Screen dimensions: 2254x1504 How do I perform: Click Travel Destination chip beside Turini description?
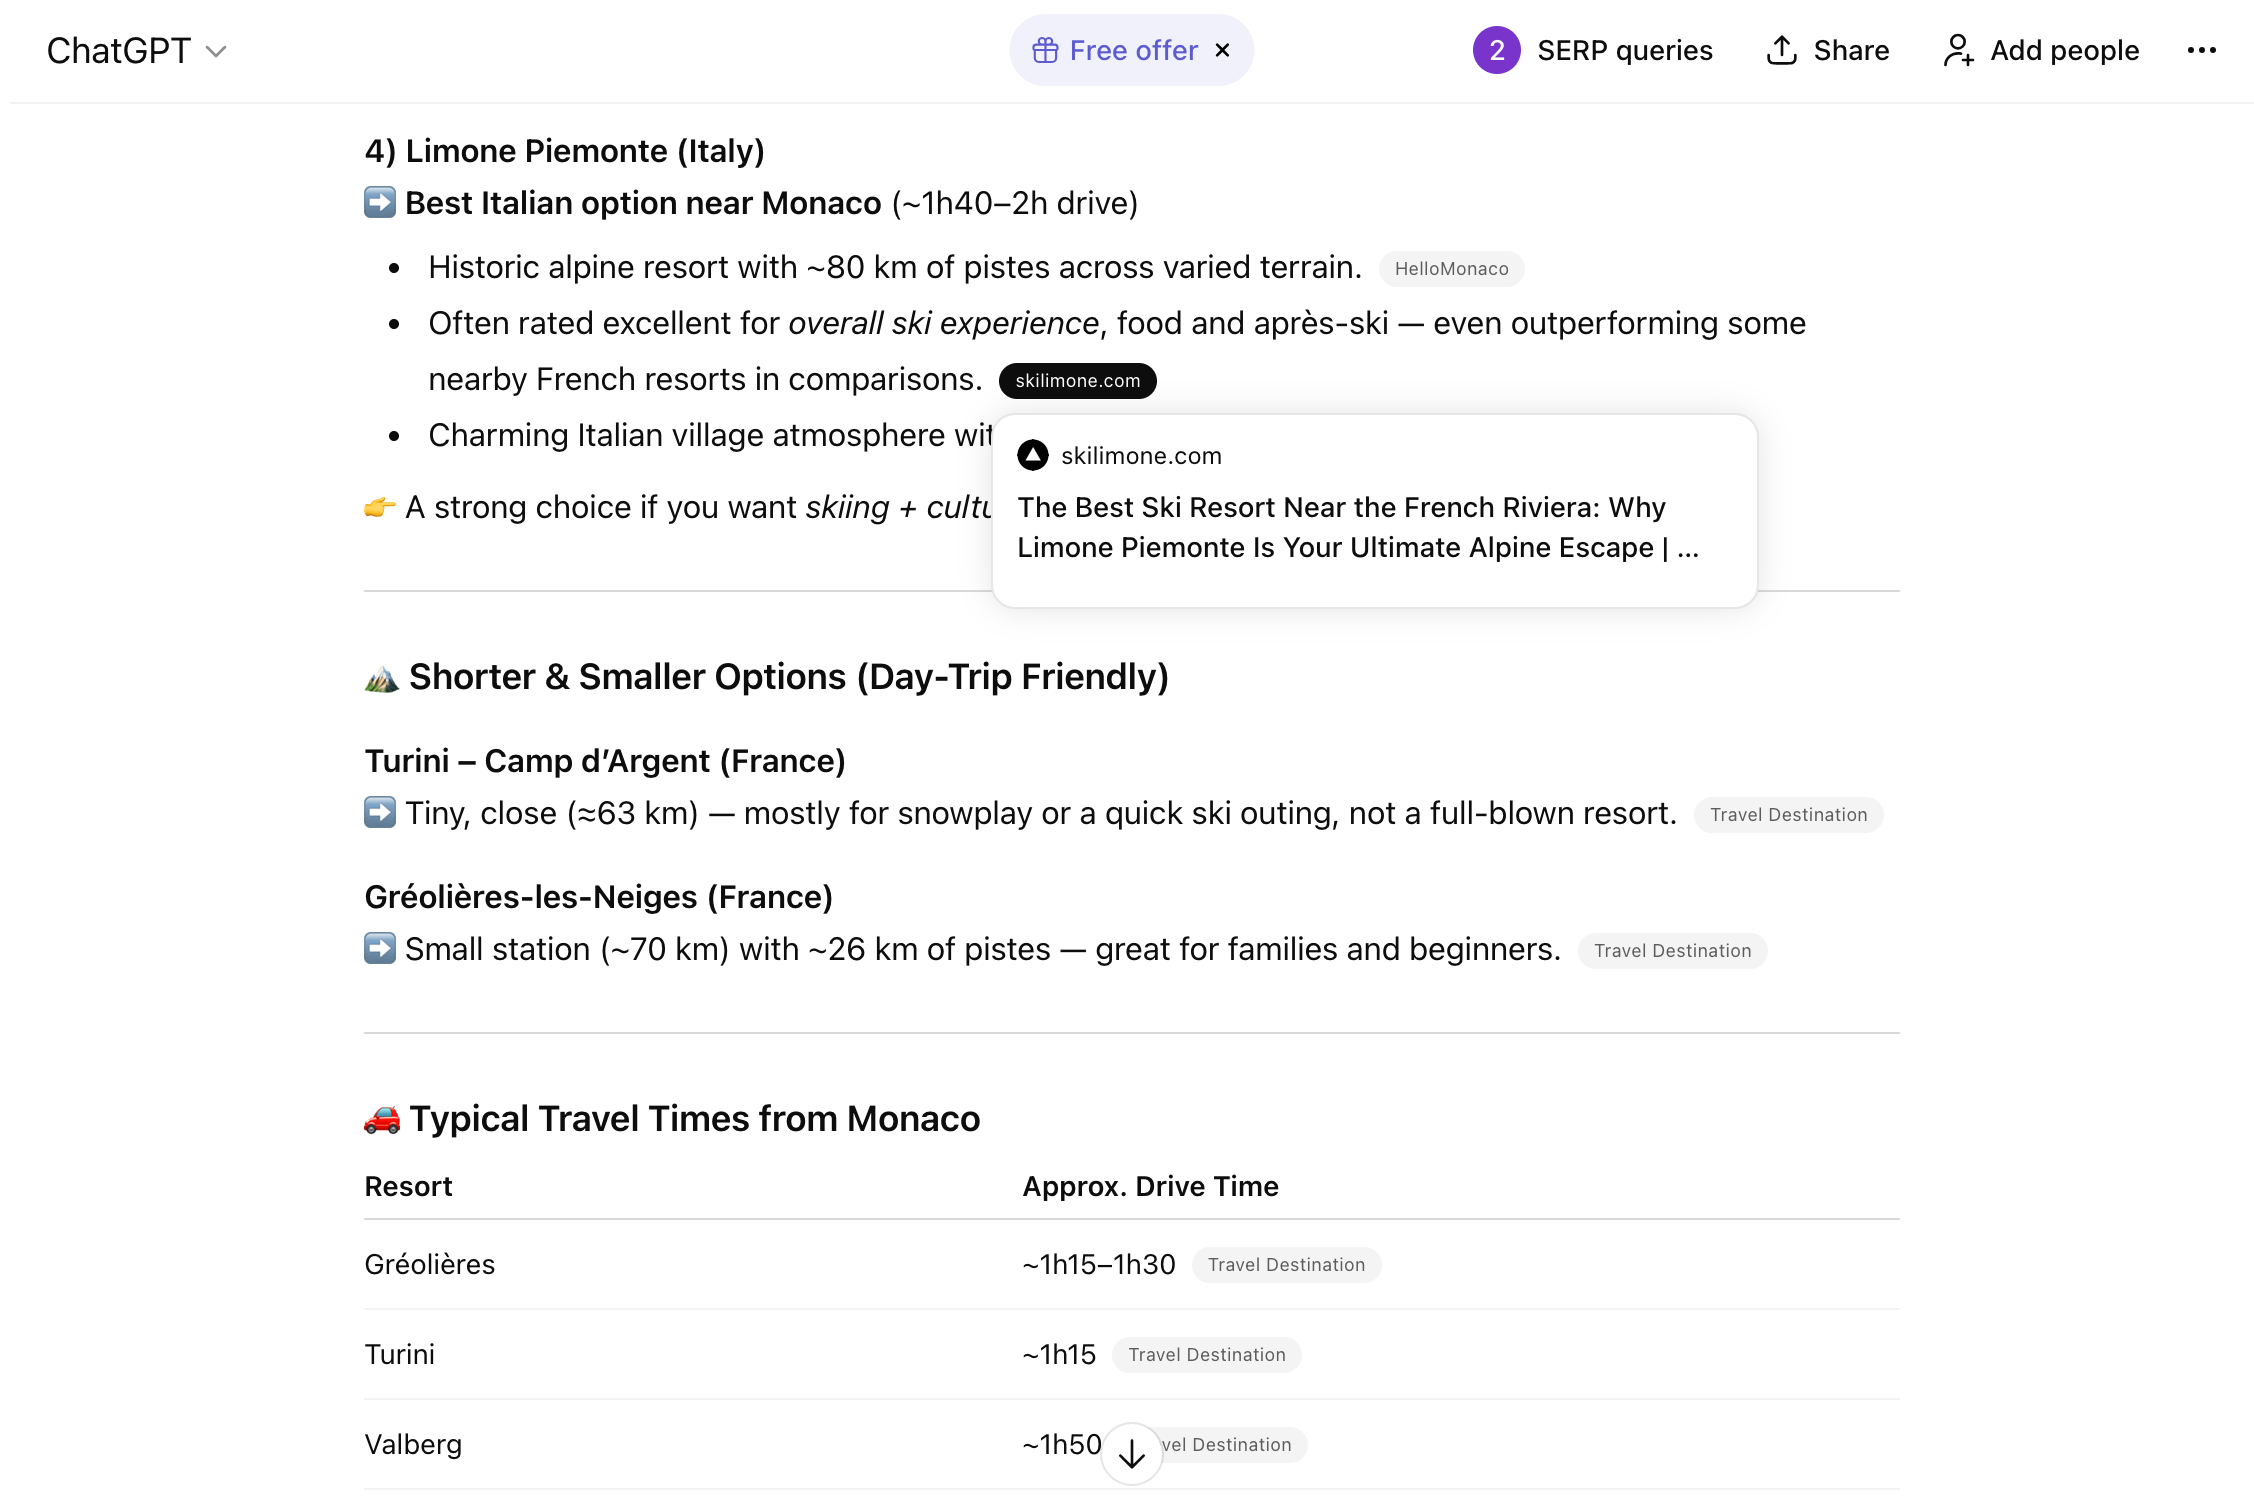tap(1788, 815)
